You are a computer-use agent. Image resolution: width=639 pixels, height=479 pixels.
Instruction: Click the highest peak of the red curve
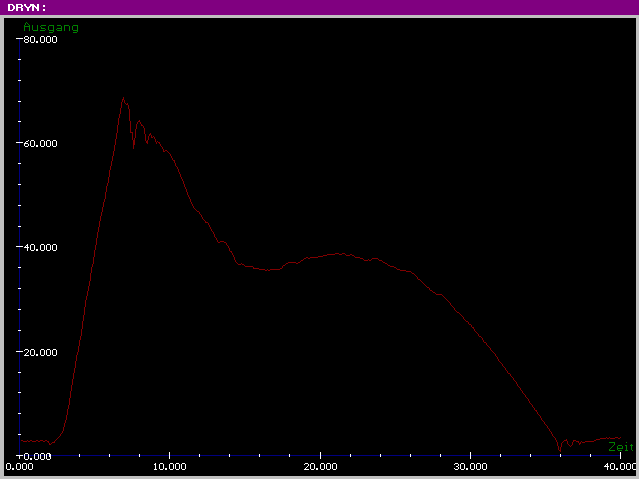[x=123, y=98]
